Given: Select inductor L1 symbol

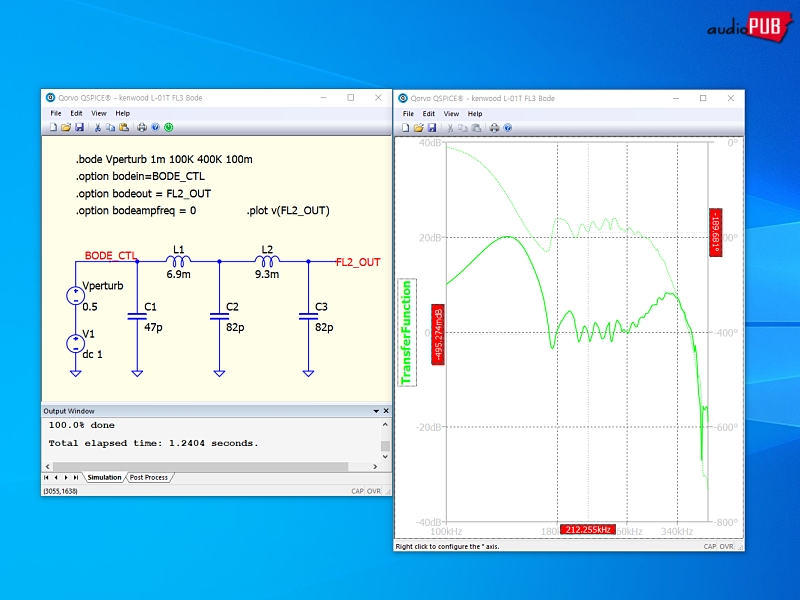Looking at the screenshot, I should (178, 261).
